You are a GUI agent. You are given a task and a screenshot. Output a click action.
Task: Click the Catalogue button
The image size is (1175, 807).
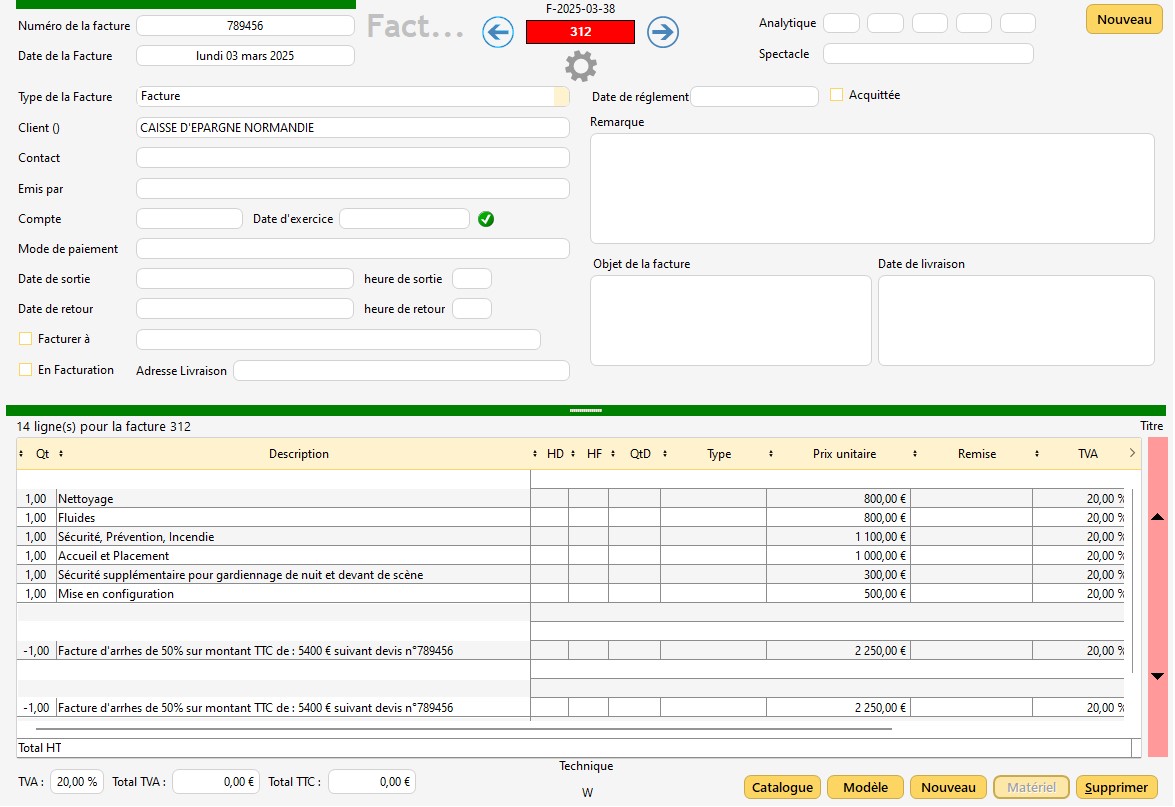point(782,788)
